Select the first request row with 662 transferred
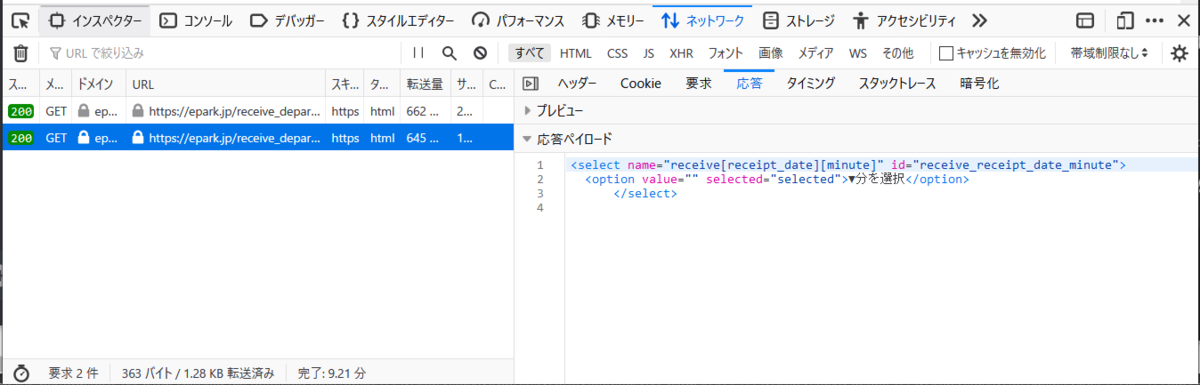This screenshot has height=385, width=1200. click(257, 111)
